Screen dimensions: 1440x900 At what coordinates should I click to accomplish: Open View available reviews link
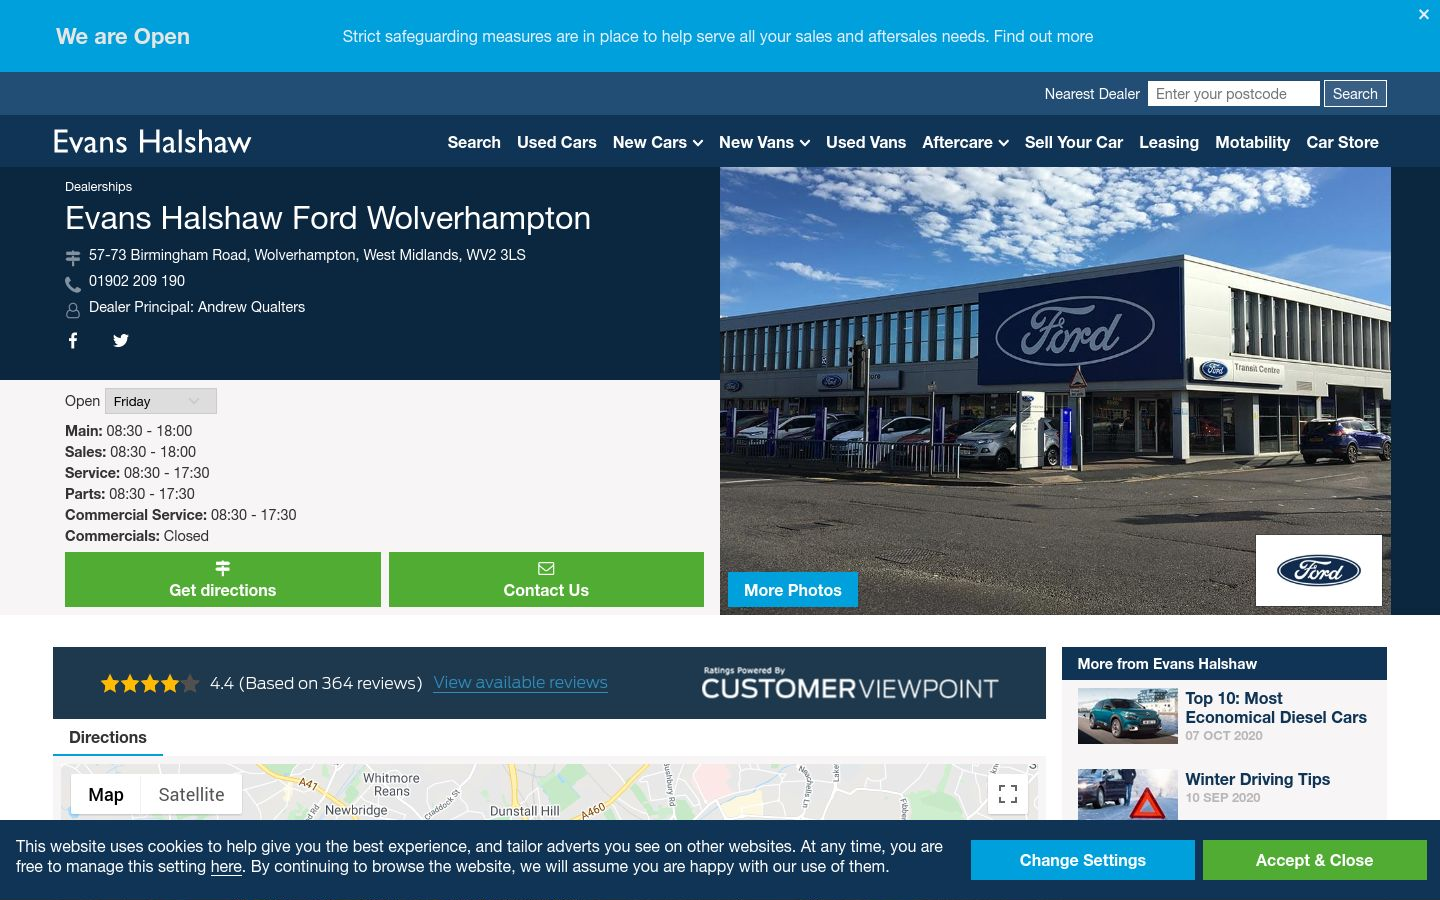coord(521,683)
